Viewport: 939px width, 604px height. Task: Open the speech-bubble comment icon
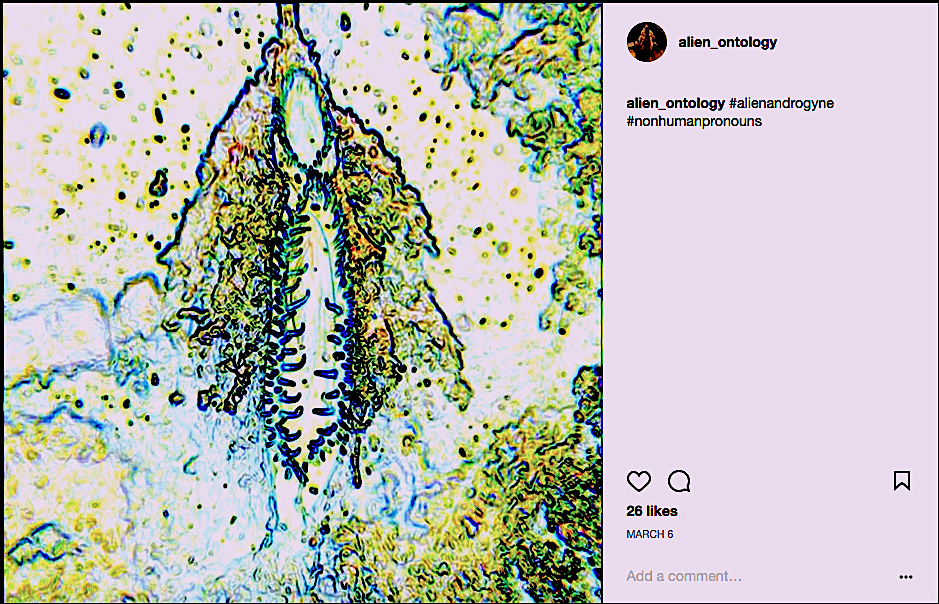point(679,481)
